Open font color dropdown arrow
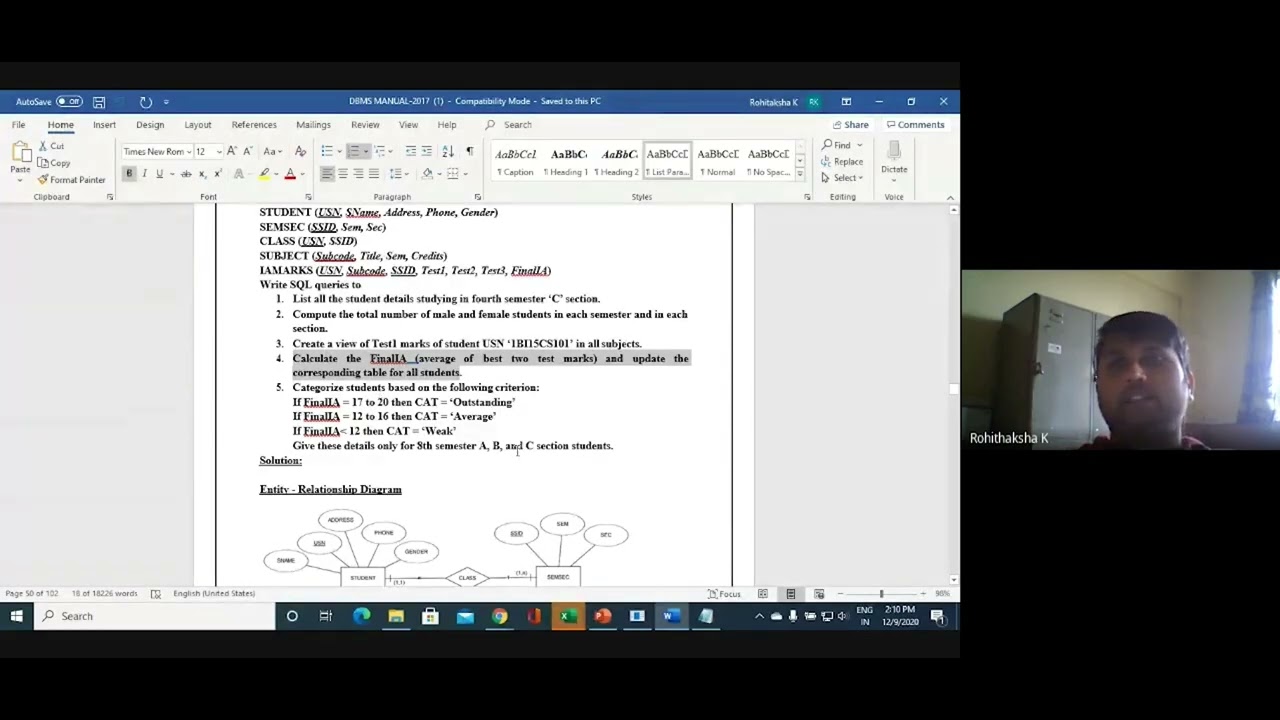The width and height of the screenshot is (1280, 720). tap(302, 175)
